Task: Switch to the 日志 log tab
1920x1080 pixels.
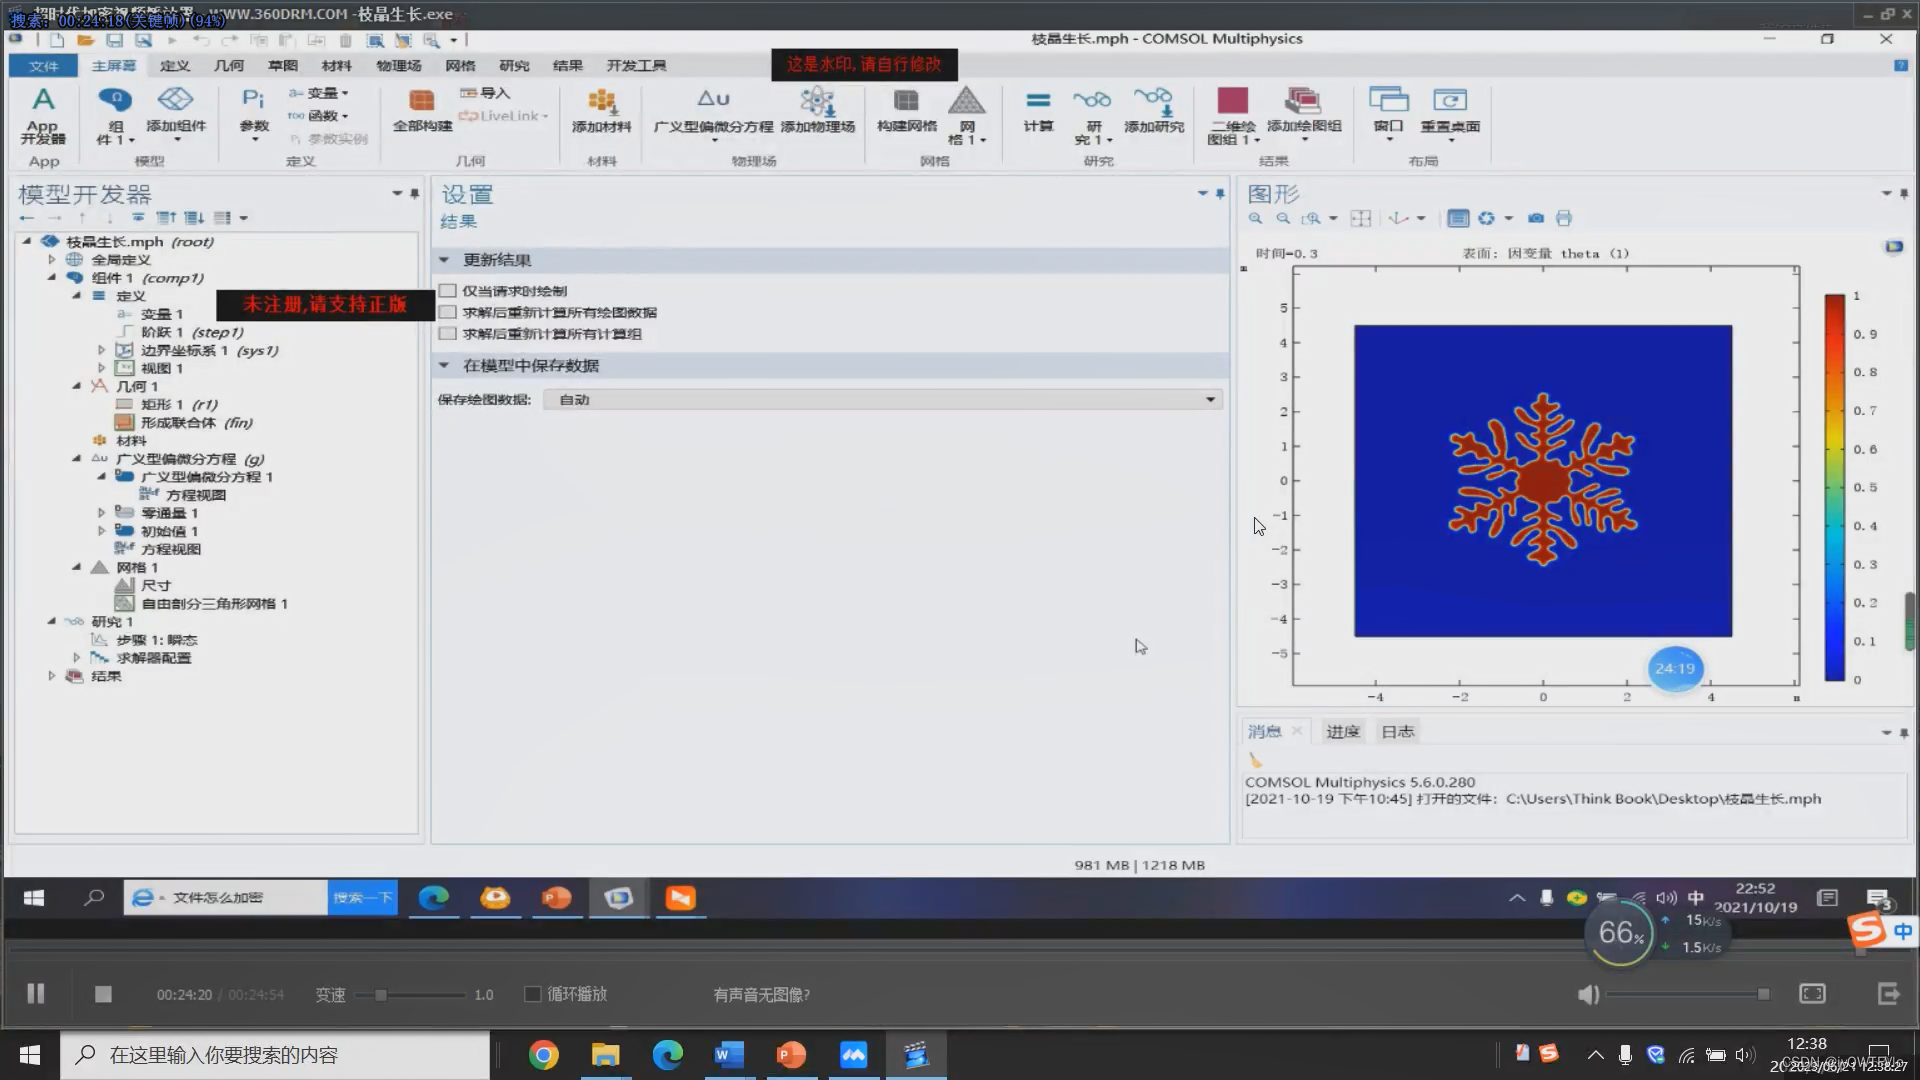Action: click(x=1397, y=732)
